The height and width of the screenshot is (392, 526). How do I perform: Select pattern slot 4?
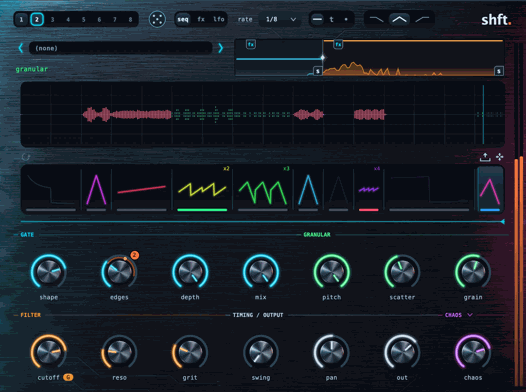(68, 19)
